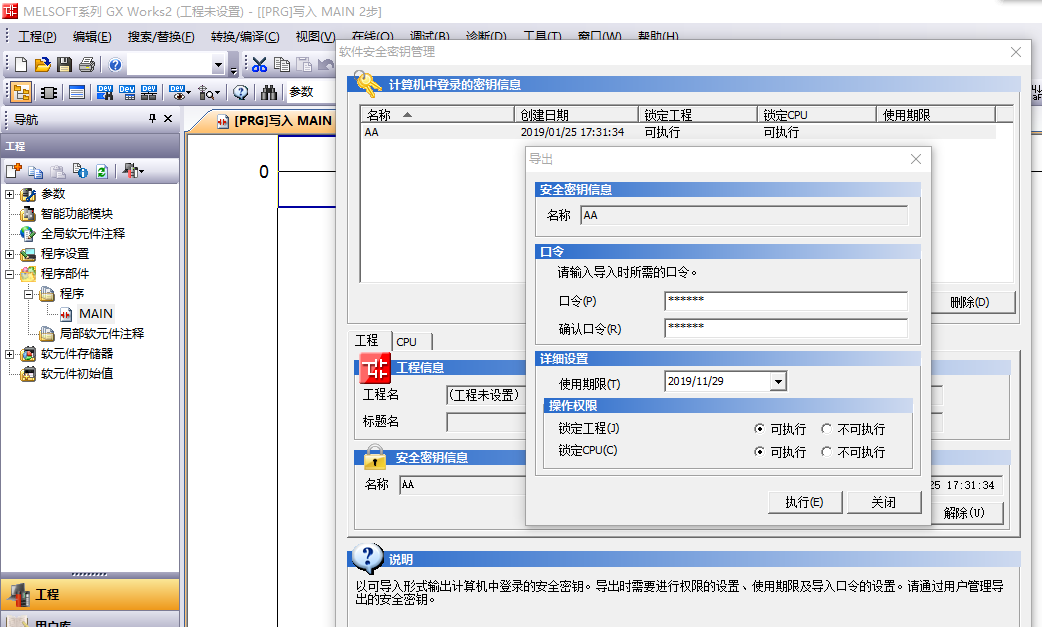Select 不可执行 for 锁定工程(J)
The width and height of the screenshot is (1042, 627).
(826, 429)
